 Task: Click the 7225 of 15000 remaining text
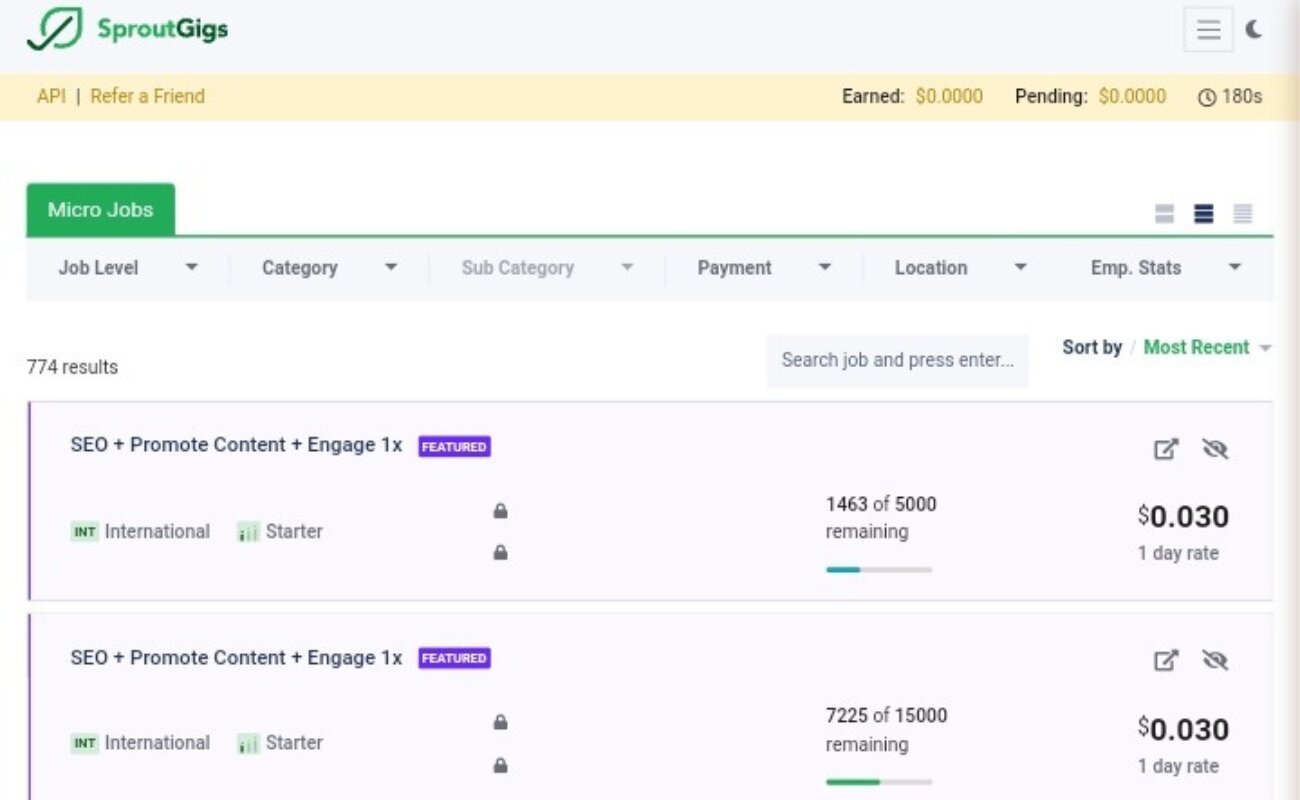click(886, 730)
